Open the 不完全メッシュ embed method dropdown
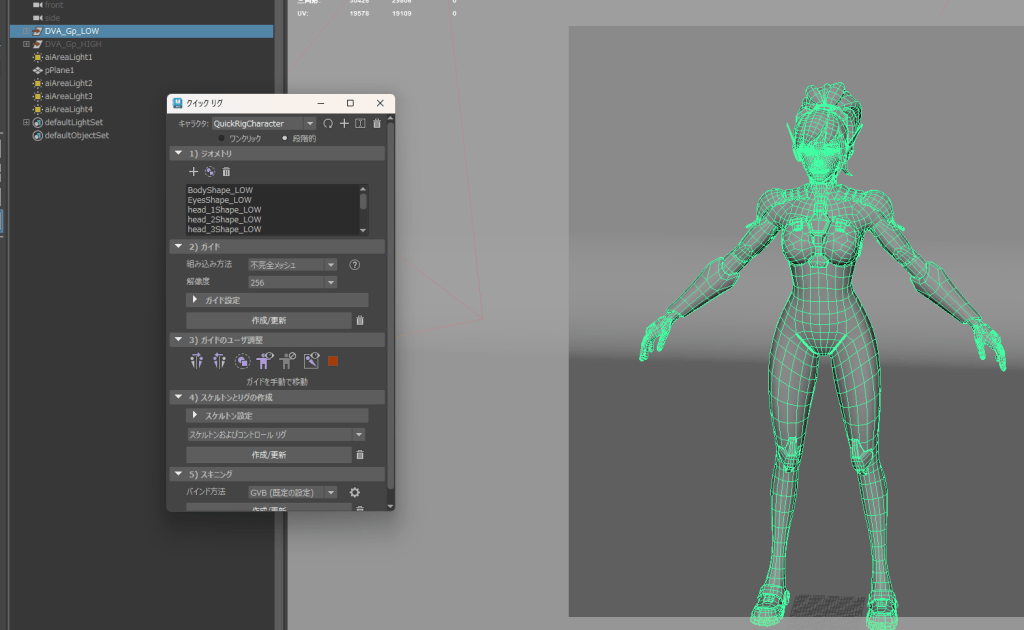The image size is (1024, 630). 292,265
